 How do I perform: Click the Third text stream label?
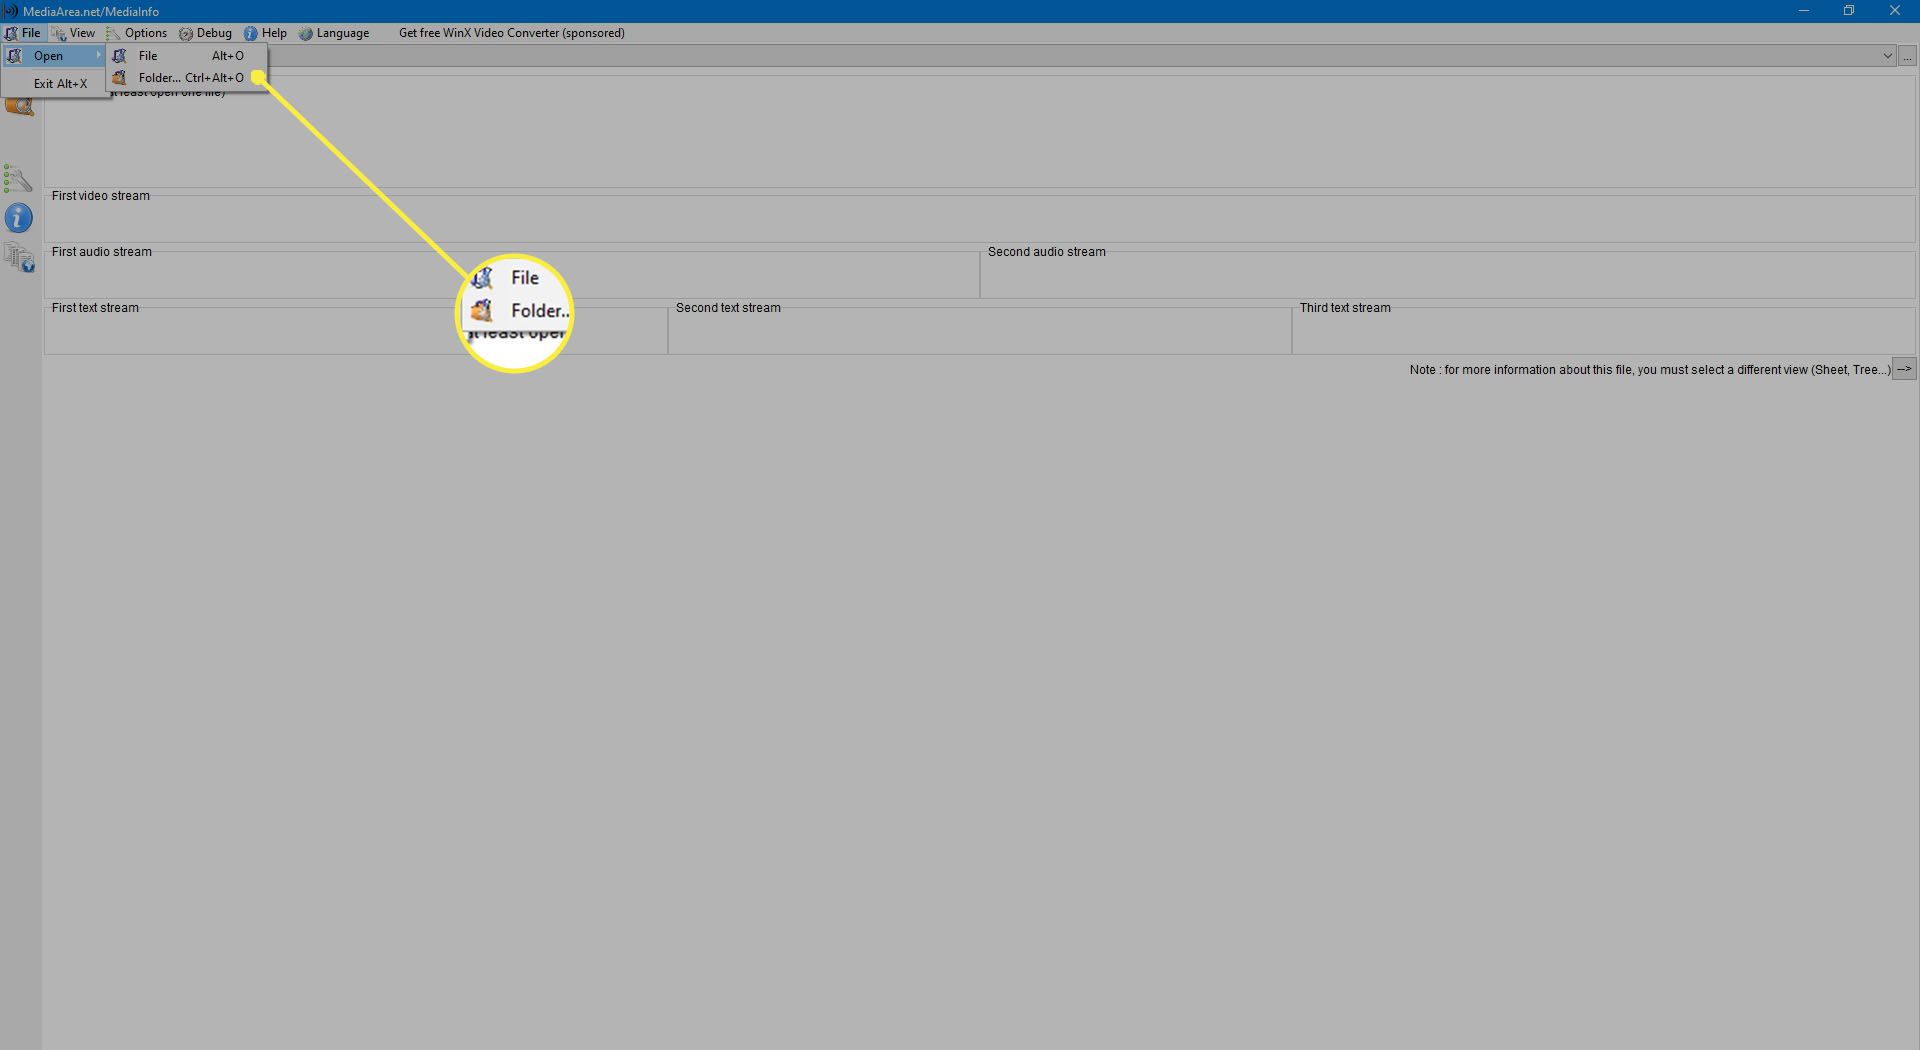(x=1345, y=308)
